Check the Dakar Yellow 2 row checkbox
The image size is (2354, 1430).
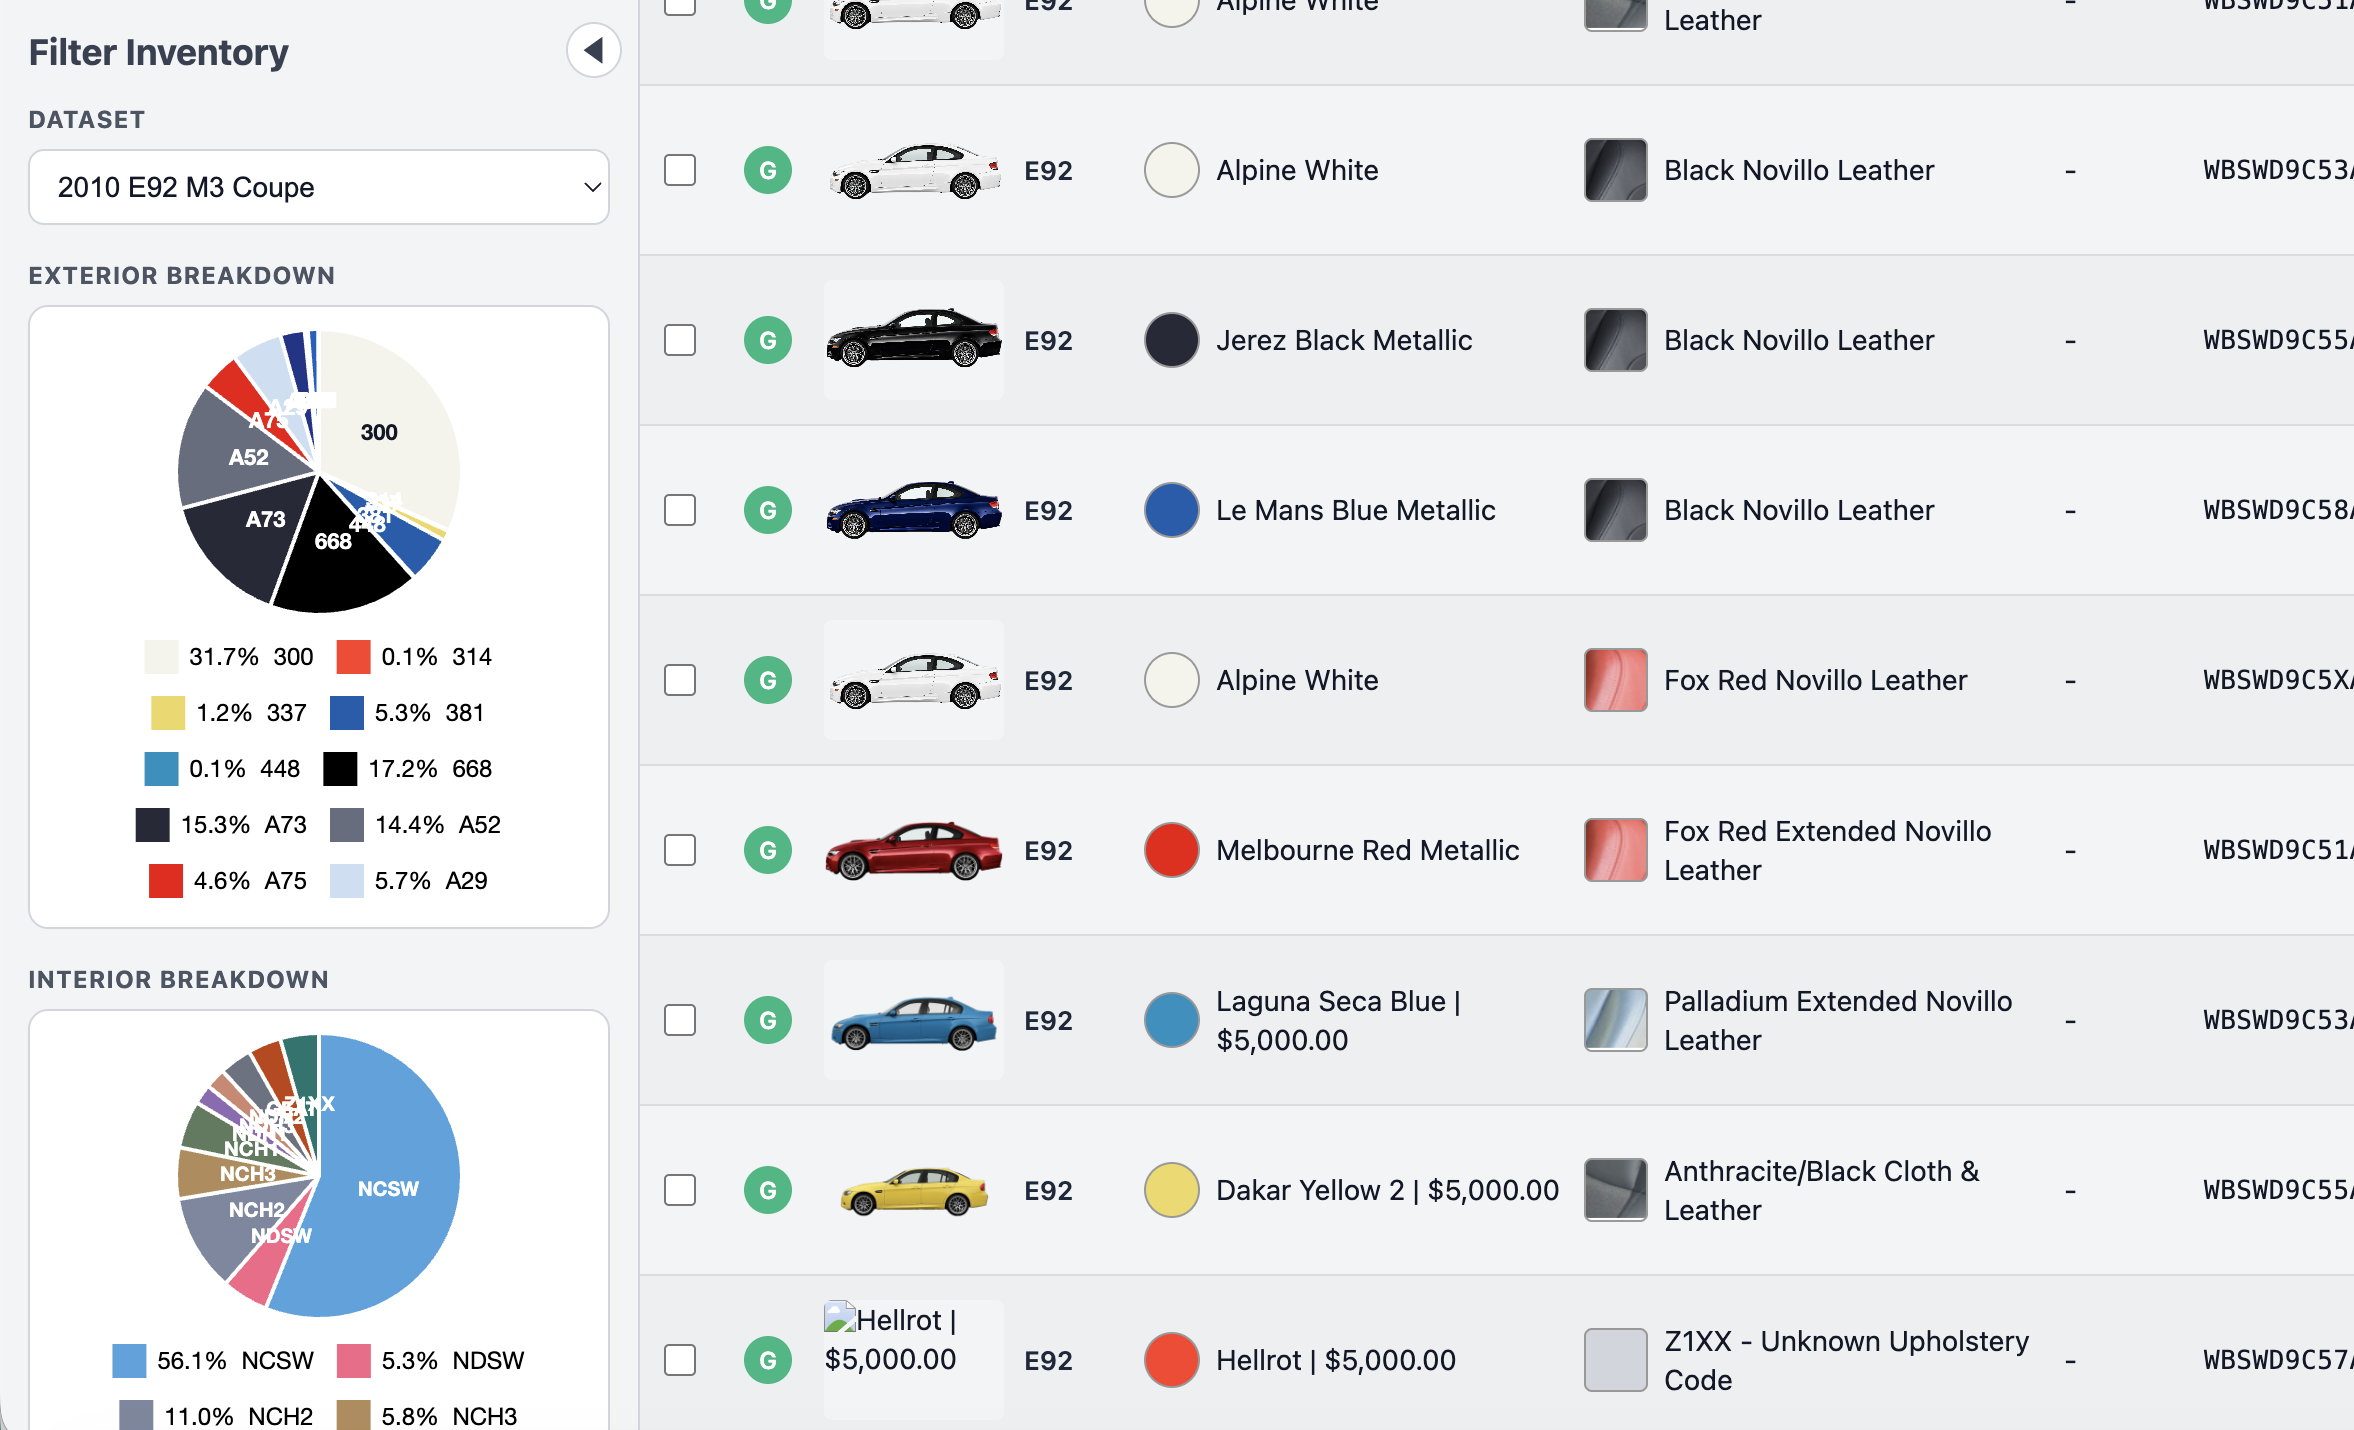click(x=680, y=1190)
